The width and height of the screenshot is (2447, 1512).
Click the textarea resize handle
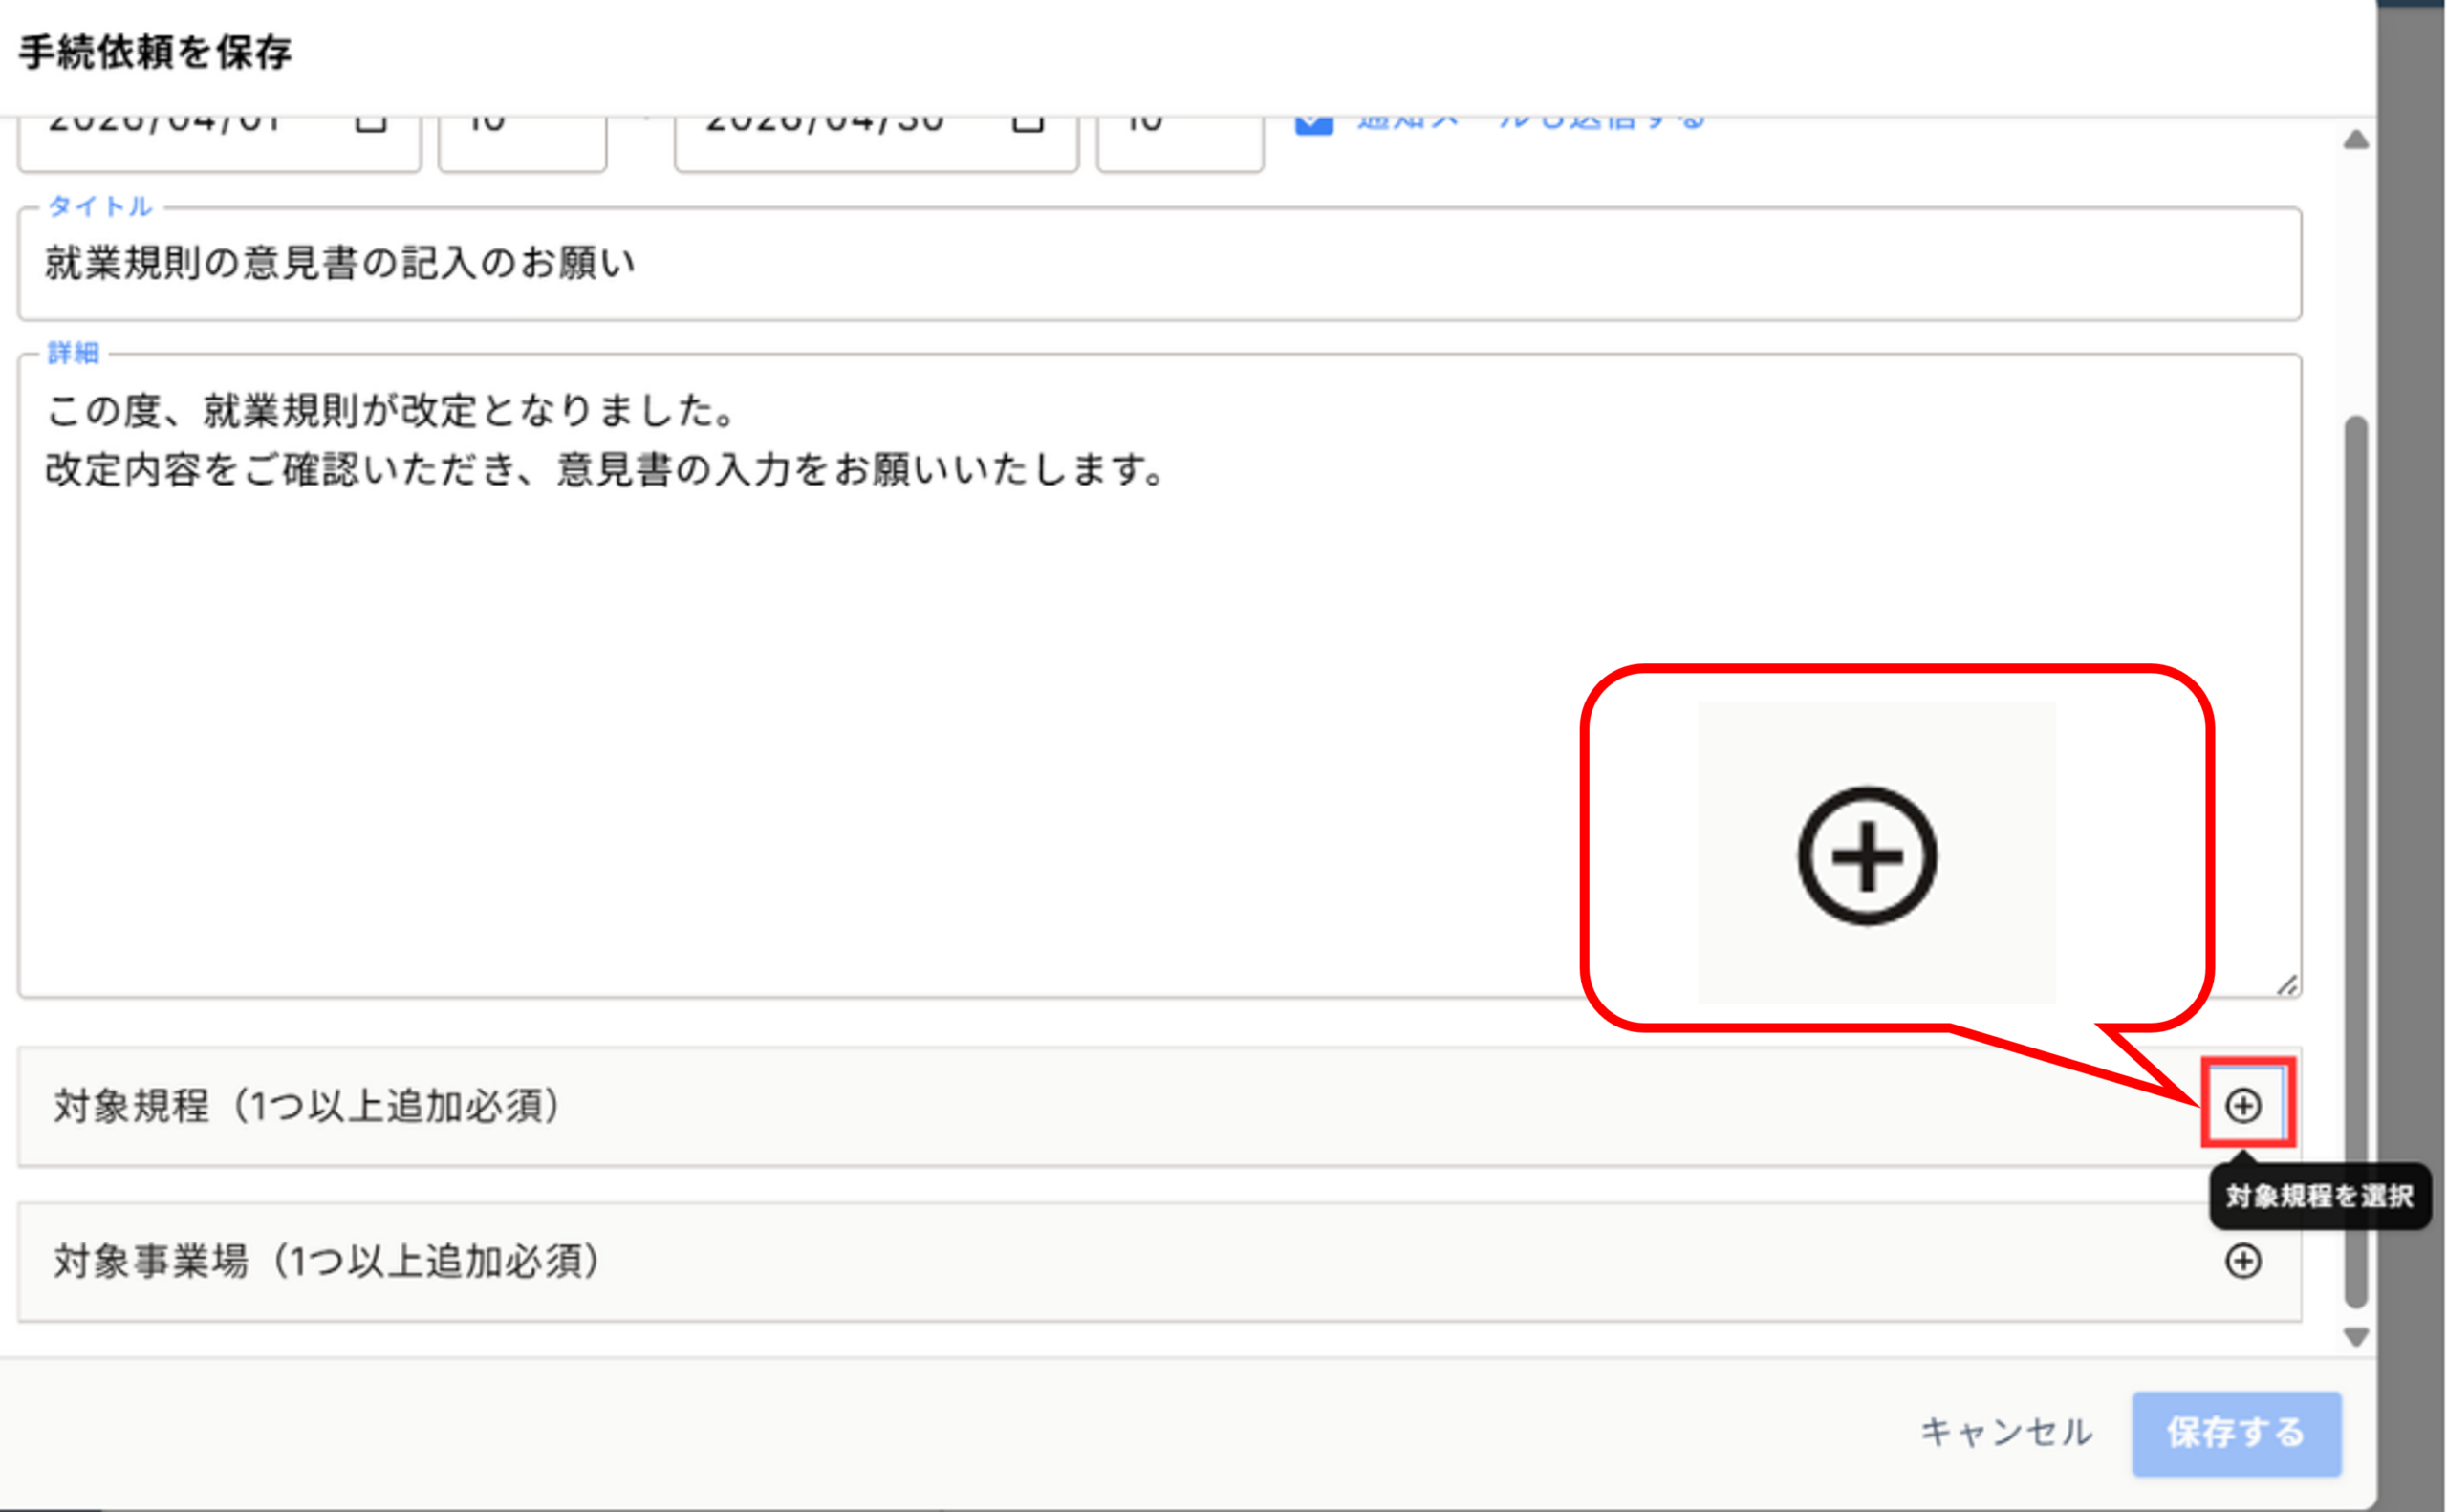[2286, 986]
